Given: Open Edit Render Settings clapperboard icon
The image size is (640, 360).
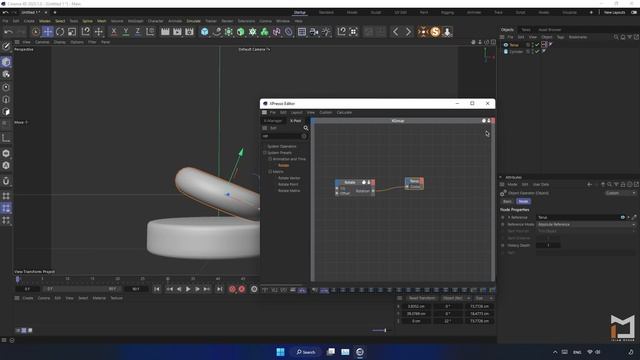Looking at the screenshot, I should click(189, 31).
